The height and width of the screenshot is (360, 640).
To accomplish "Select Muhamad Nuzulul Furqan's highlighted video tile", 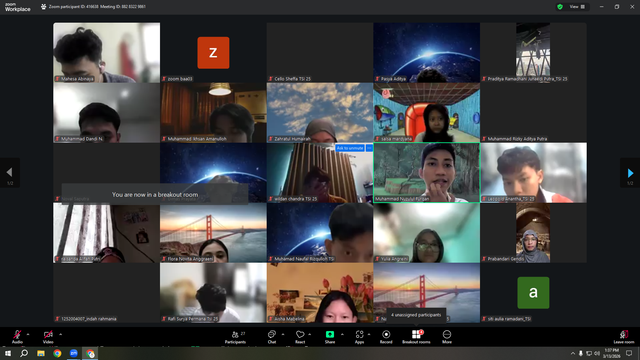I will (427, 173).
